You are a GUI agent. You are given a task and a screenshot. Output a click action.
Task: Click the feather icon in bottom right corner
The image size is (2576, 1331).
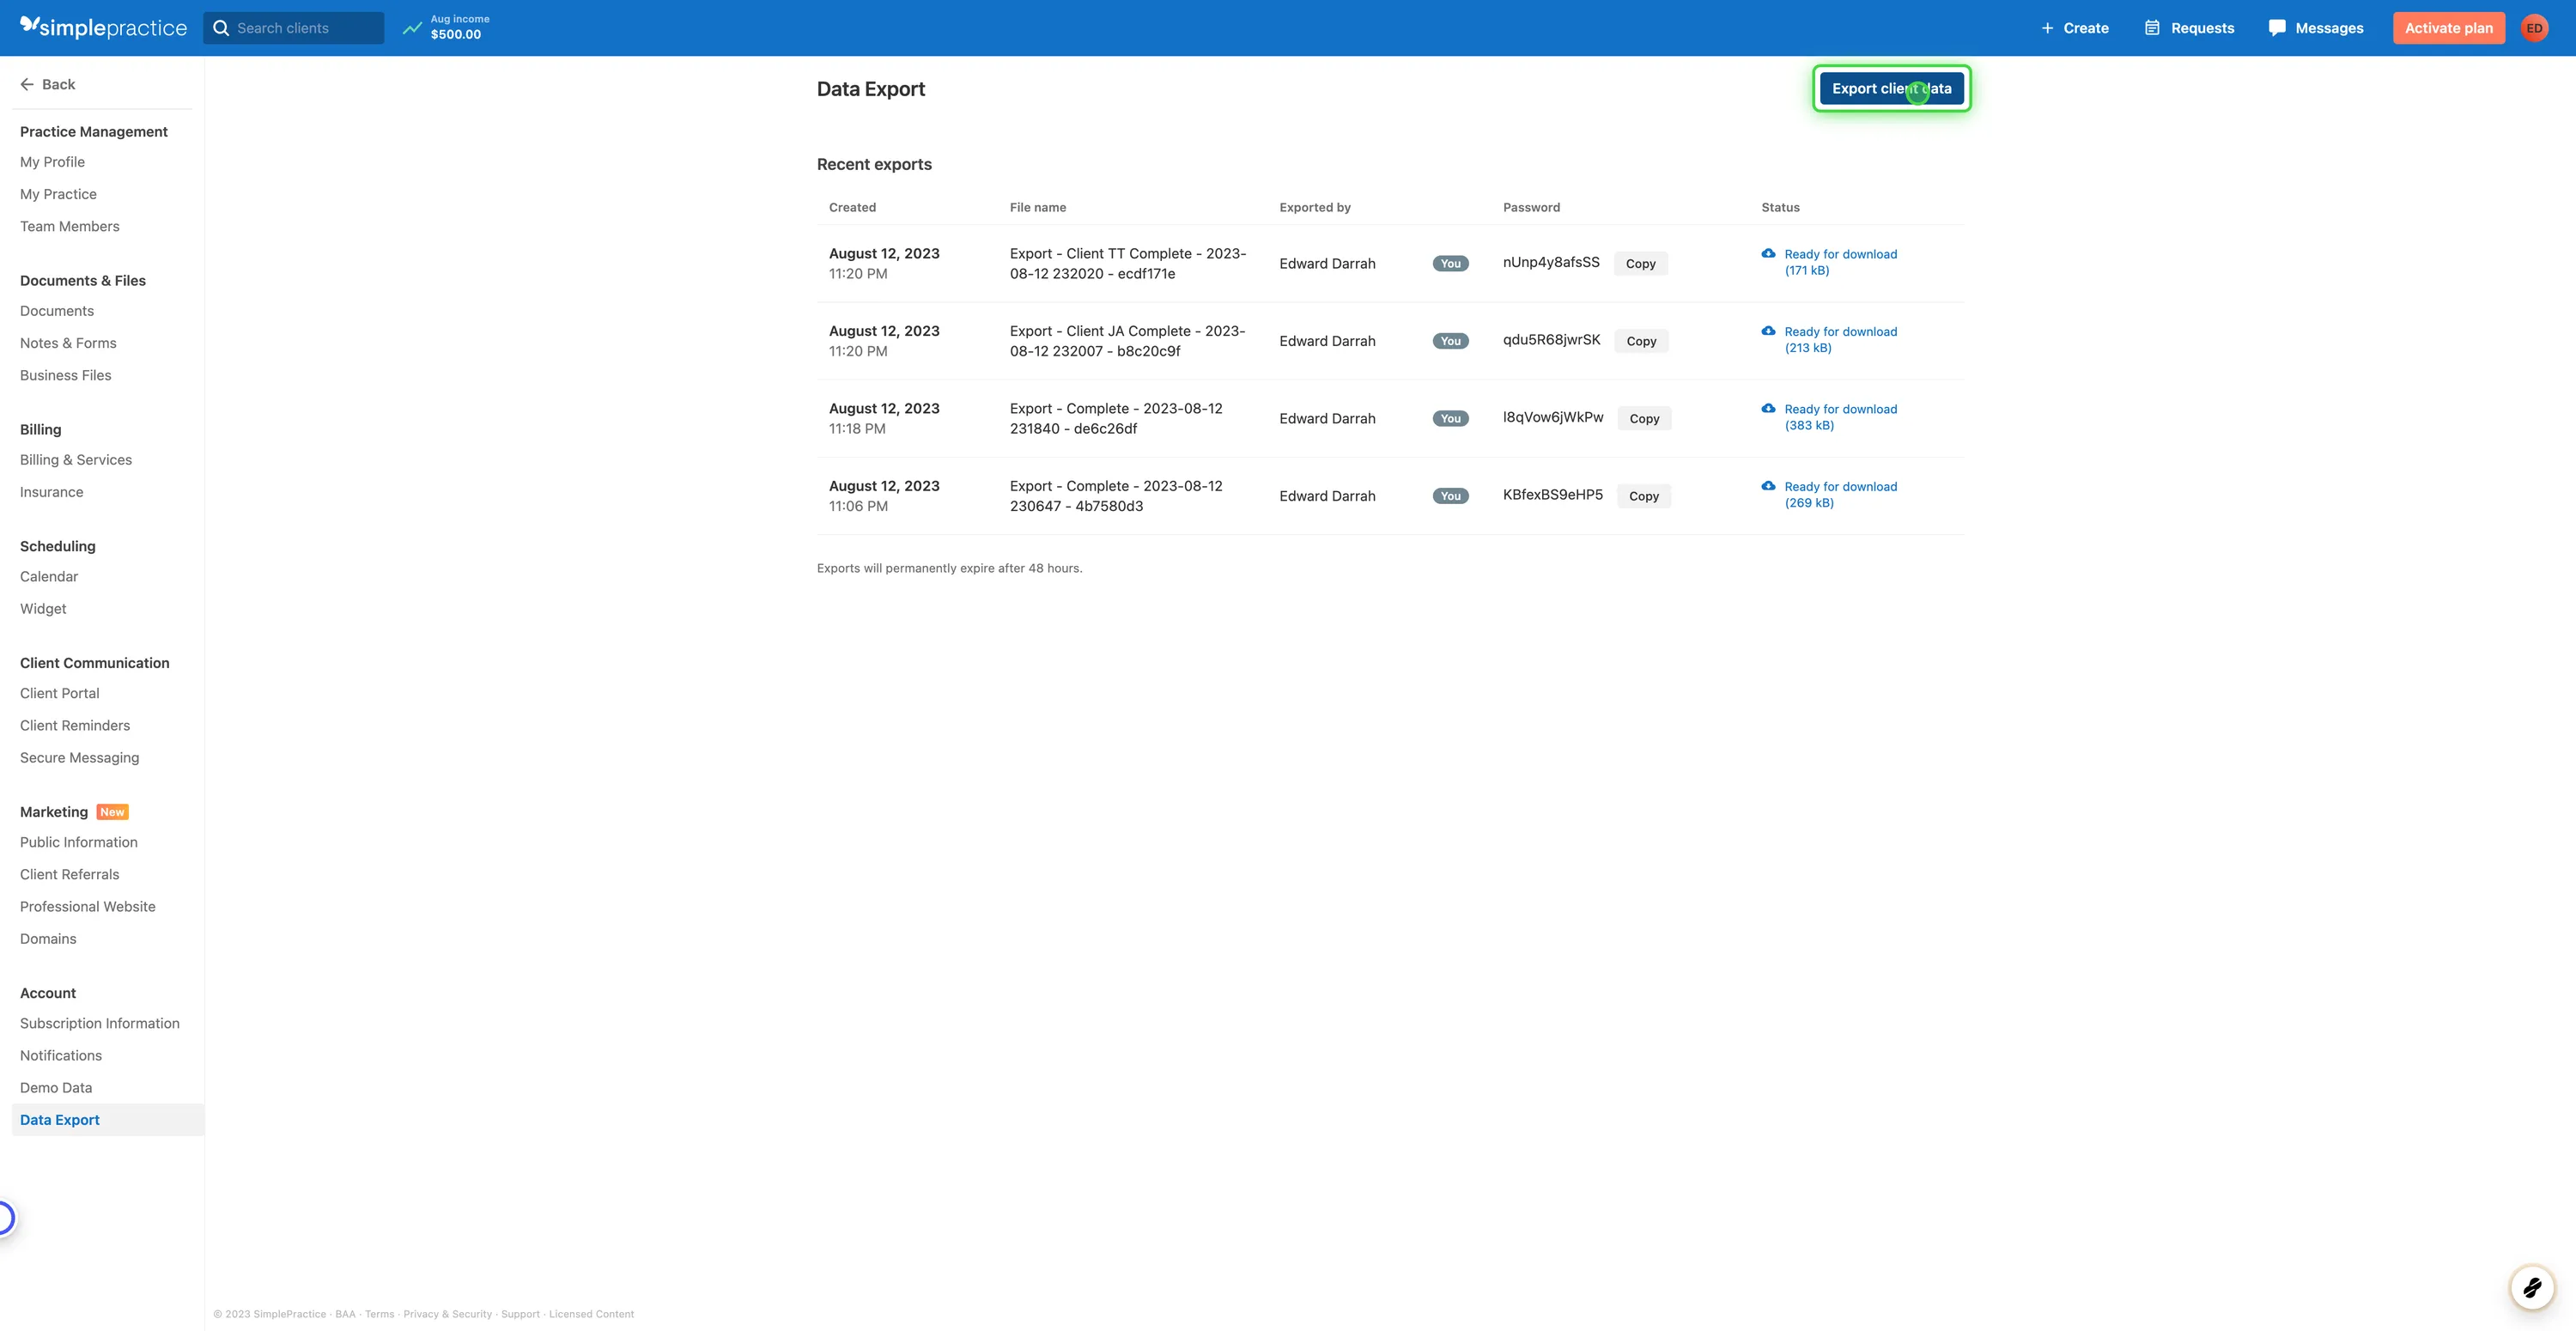click(2533, 1288)
